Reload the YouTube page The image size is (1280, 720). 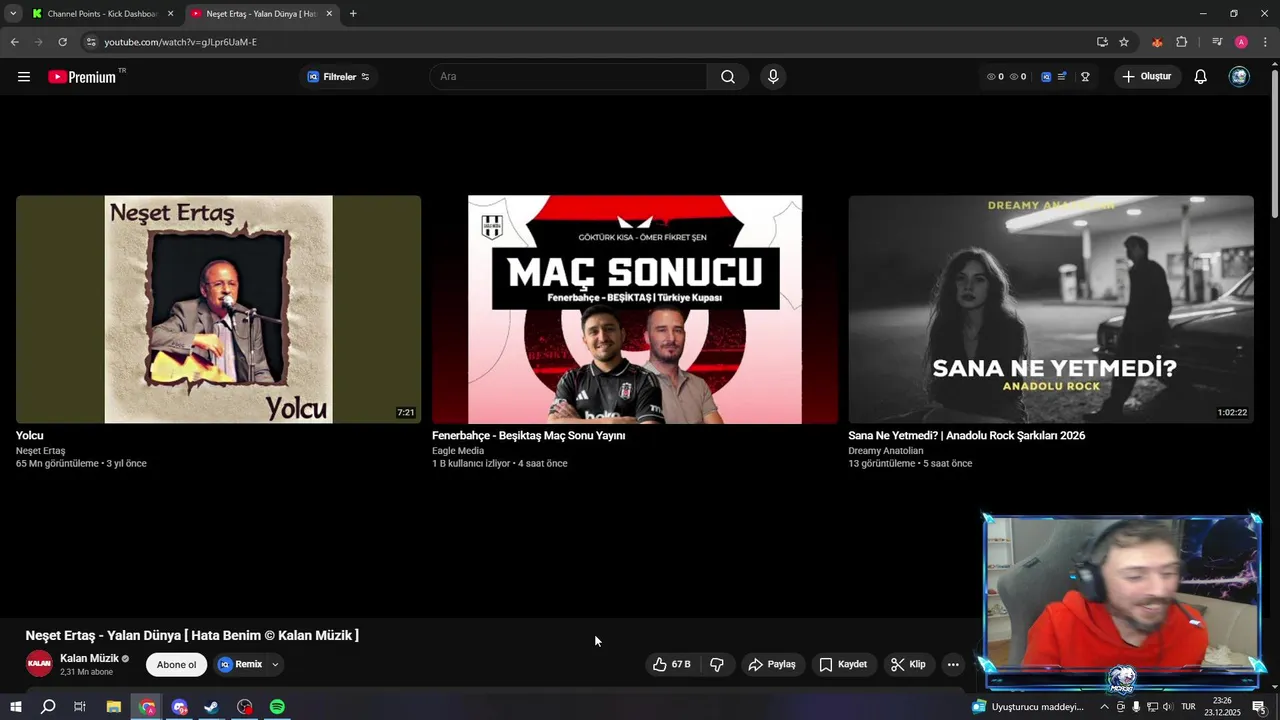coord(62,42)
